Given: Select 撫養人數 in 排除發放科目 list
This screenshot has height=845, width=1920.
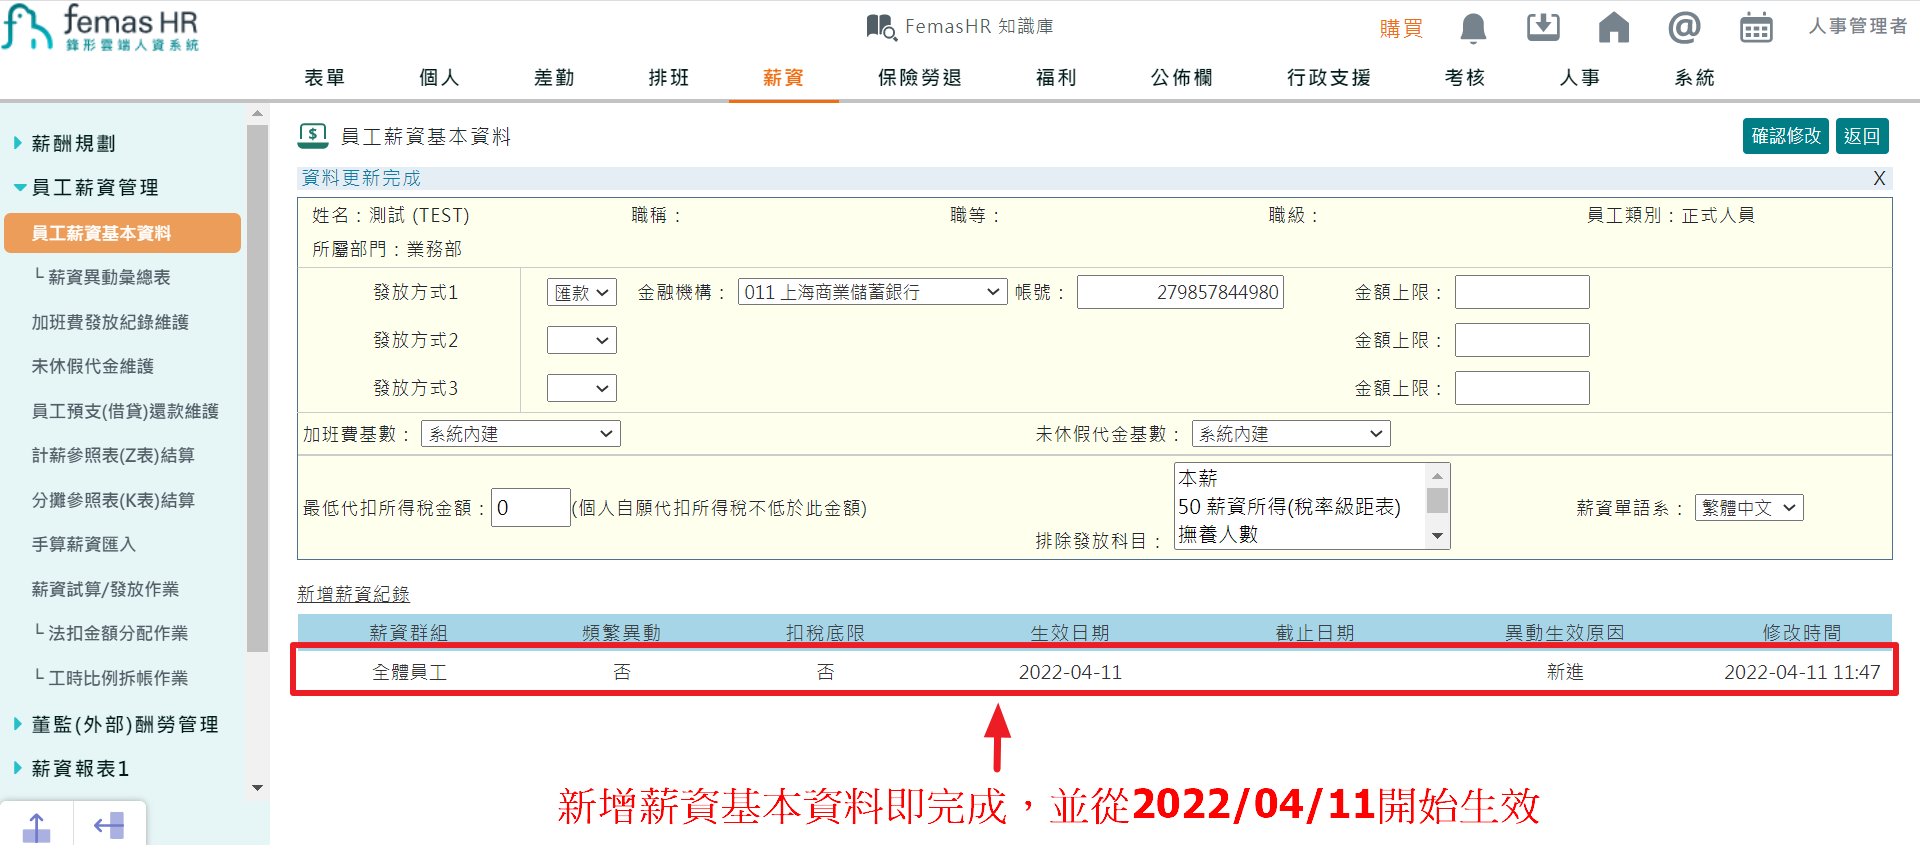Looking at the screenshot, I should coord(1300,534).
